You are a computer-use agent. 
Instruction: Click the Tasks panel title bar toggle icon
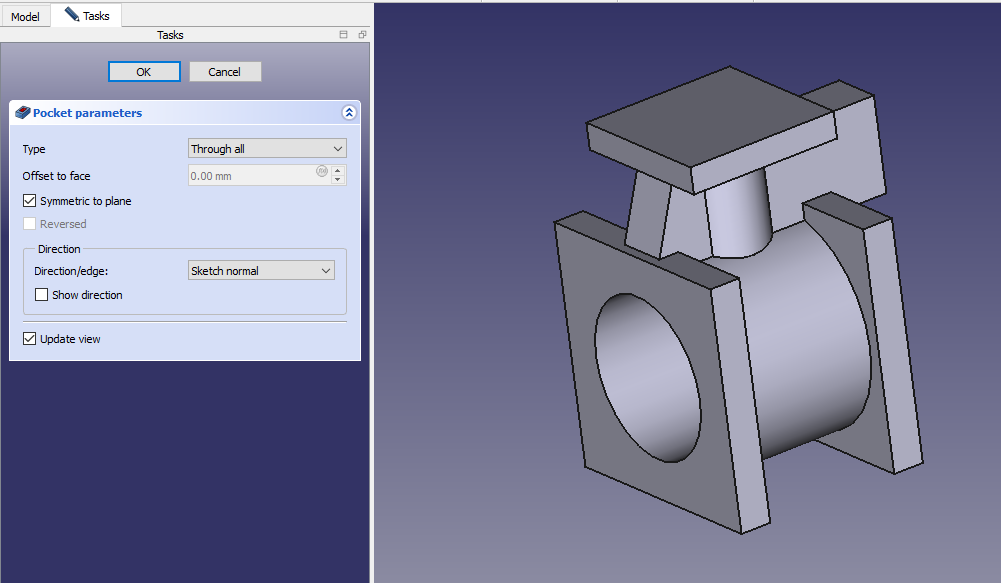click(x=343, y=35)
